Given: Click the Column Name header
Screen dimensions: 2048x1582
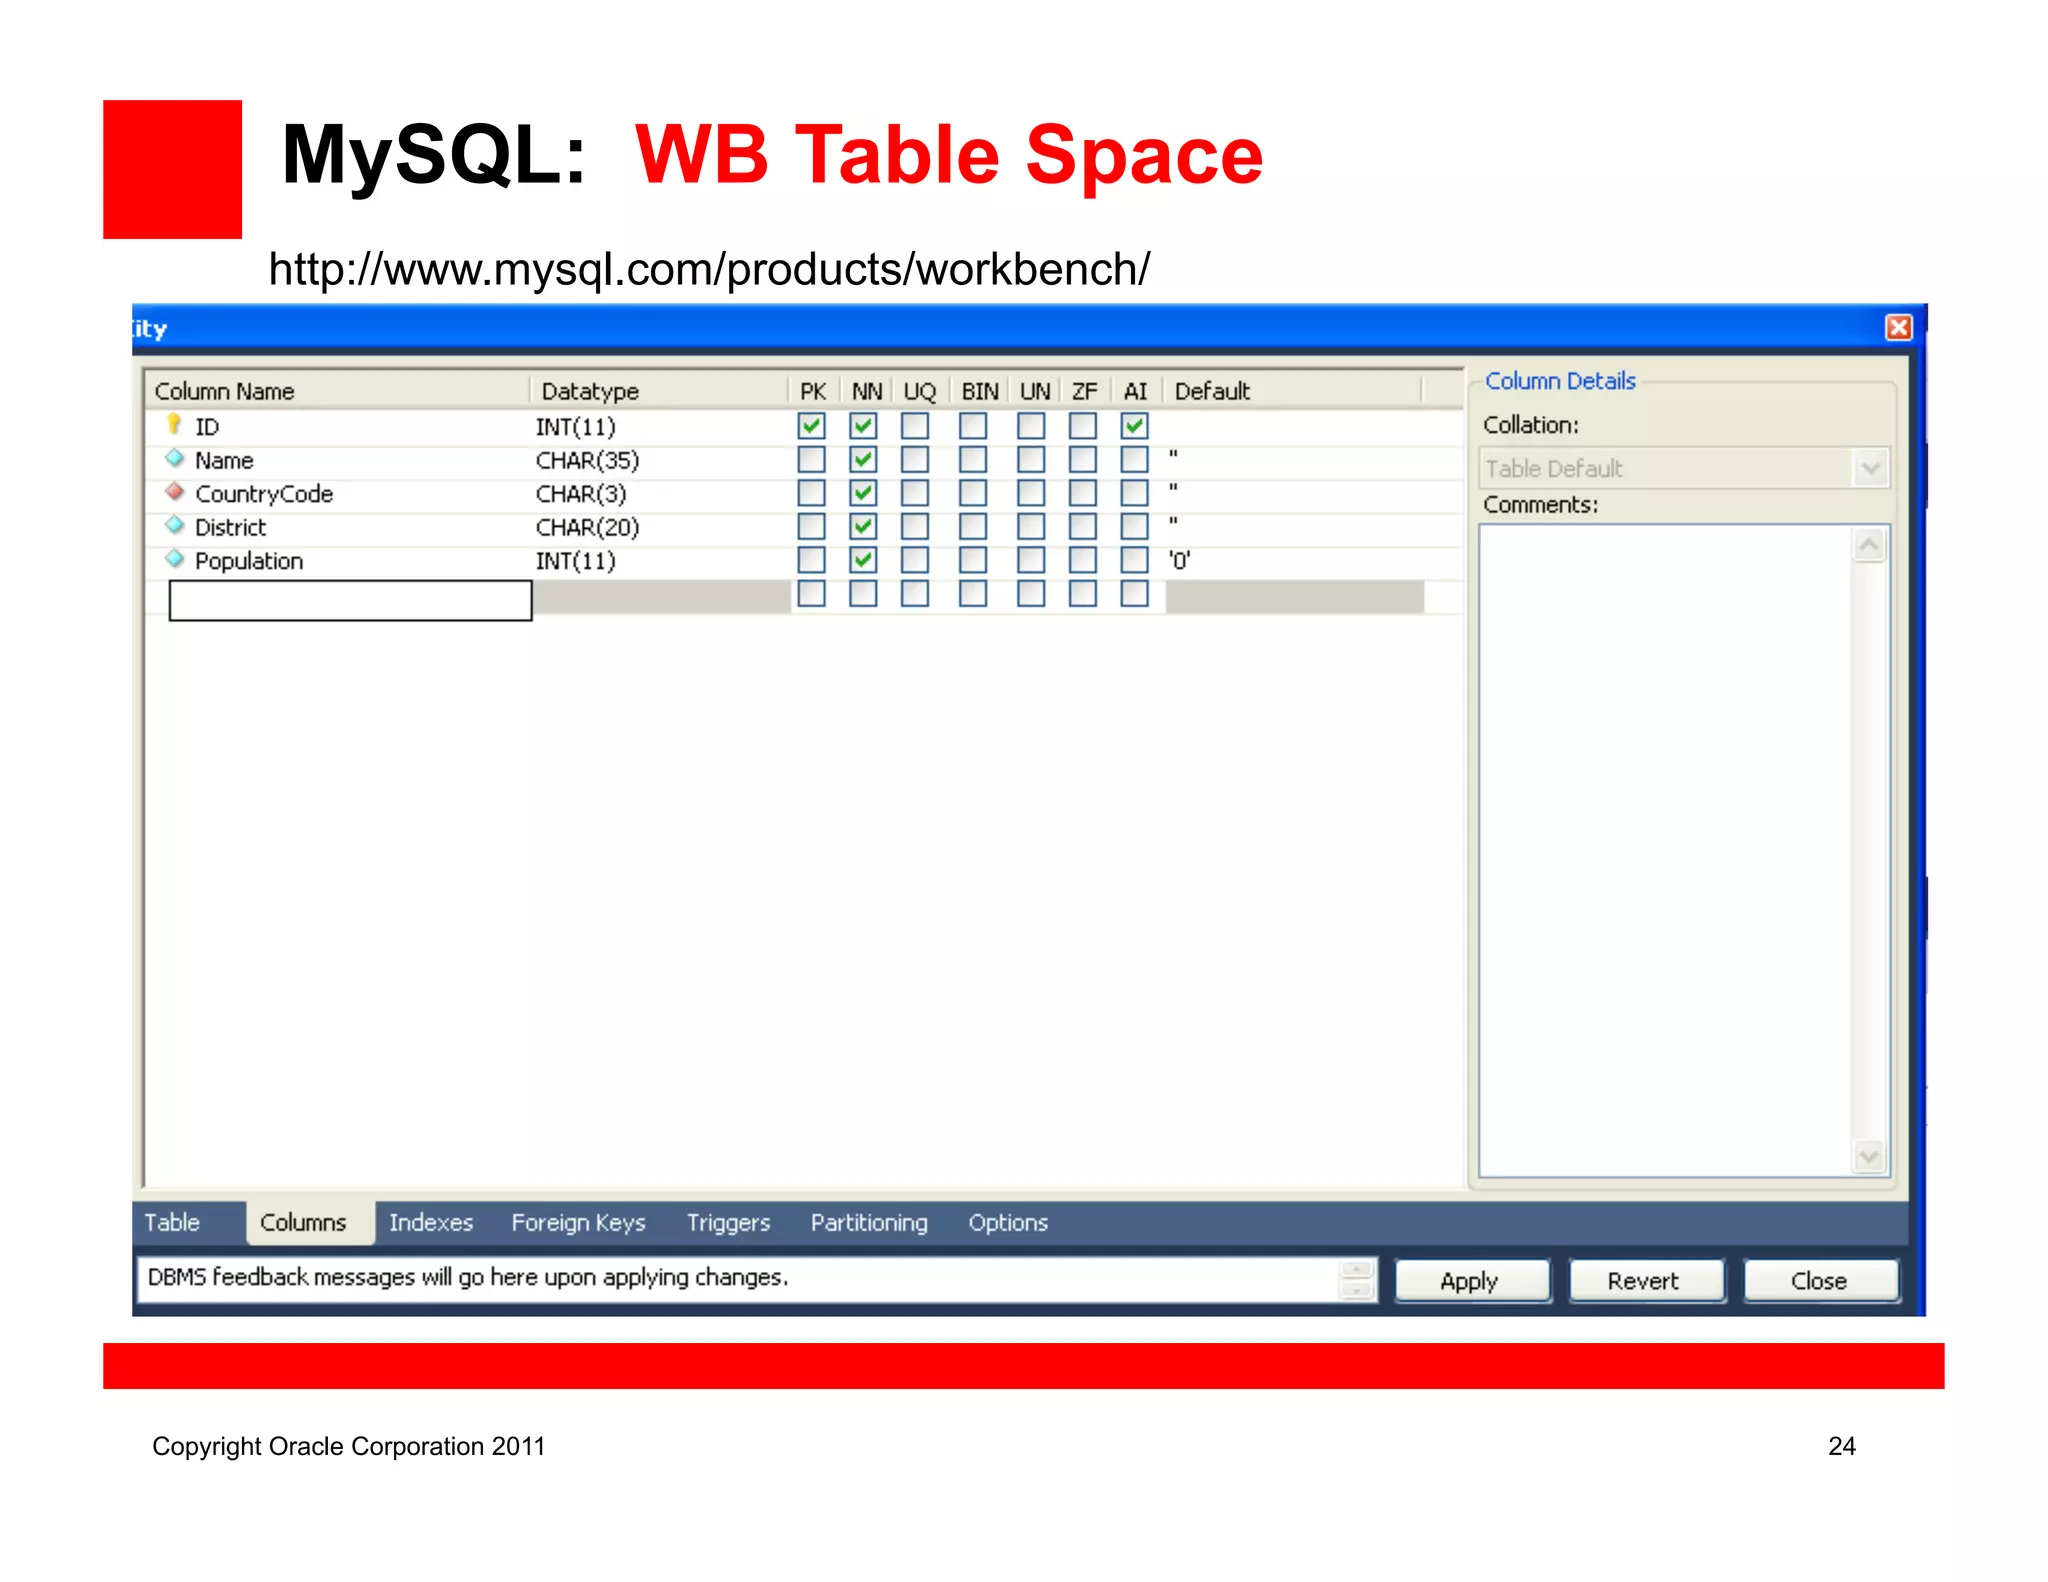Looking at the screenshot, I should [337, 391].
